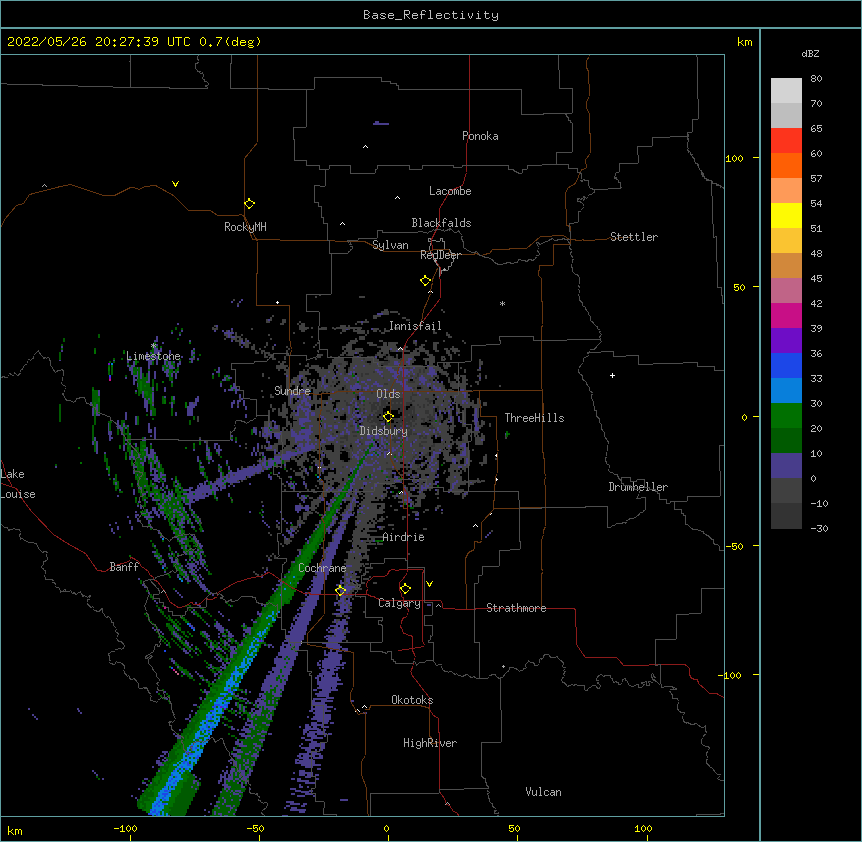862x842 pixels.
Task: Click the Okotoks label
Action: [412, 700]
